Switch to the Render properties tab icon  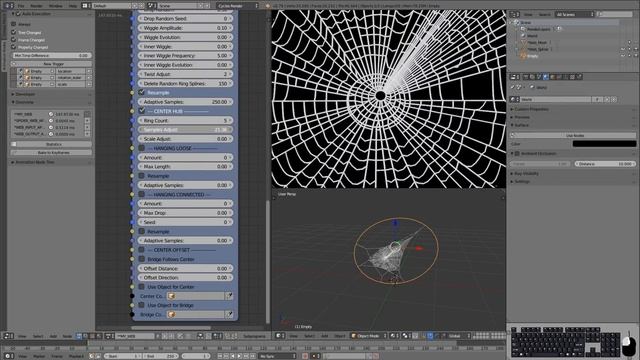(526, 77)
